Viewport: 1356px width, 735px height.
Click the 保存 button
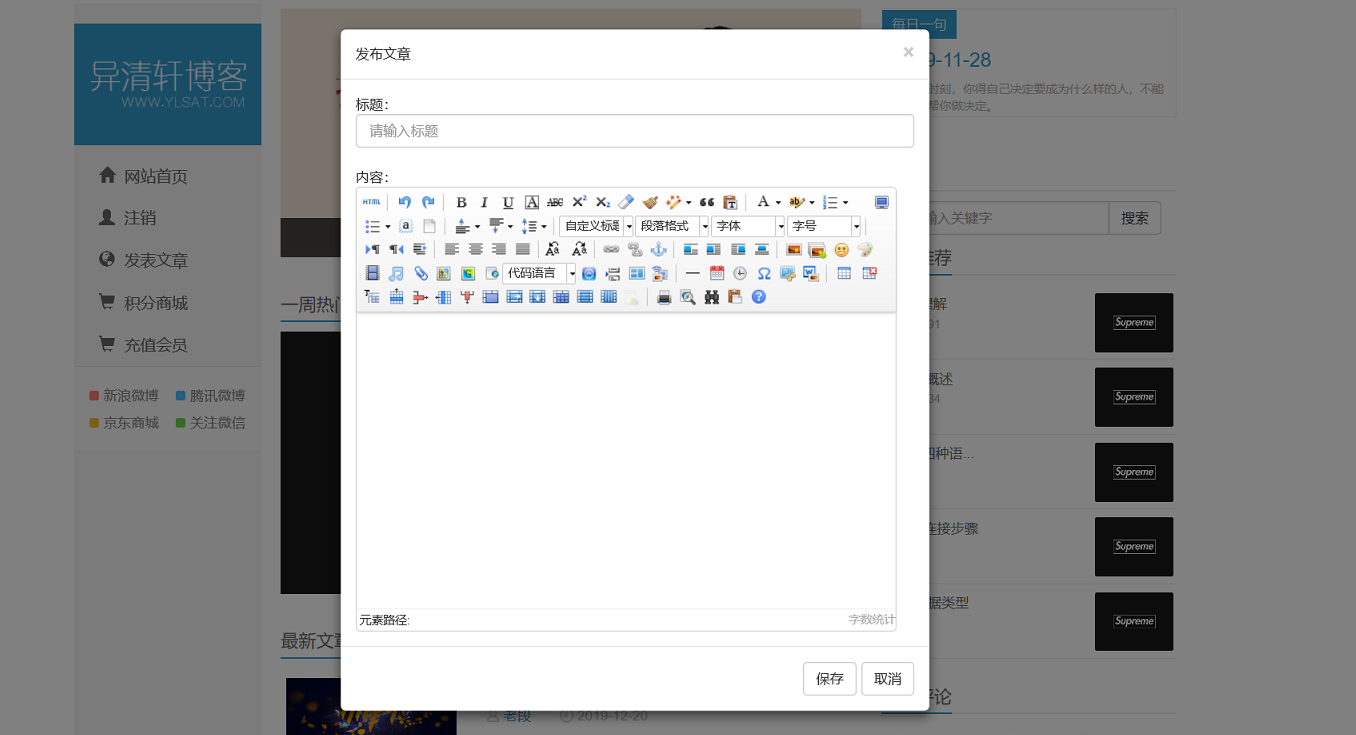click(x=829, y=678)
